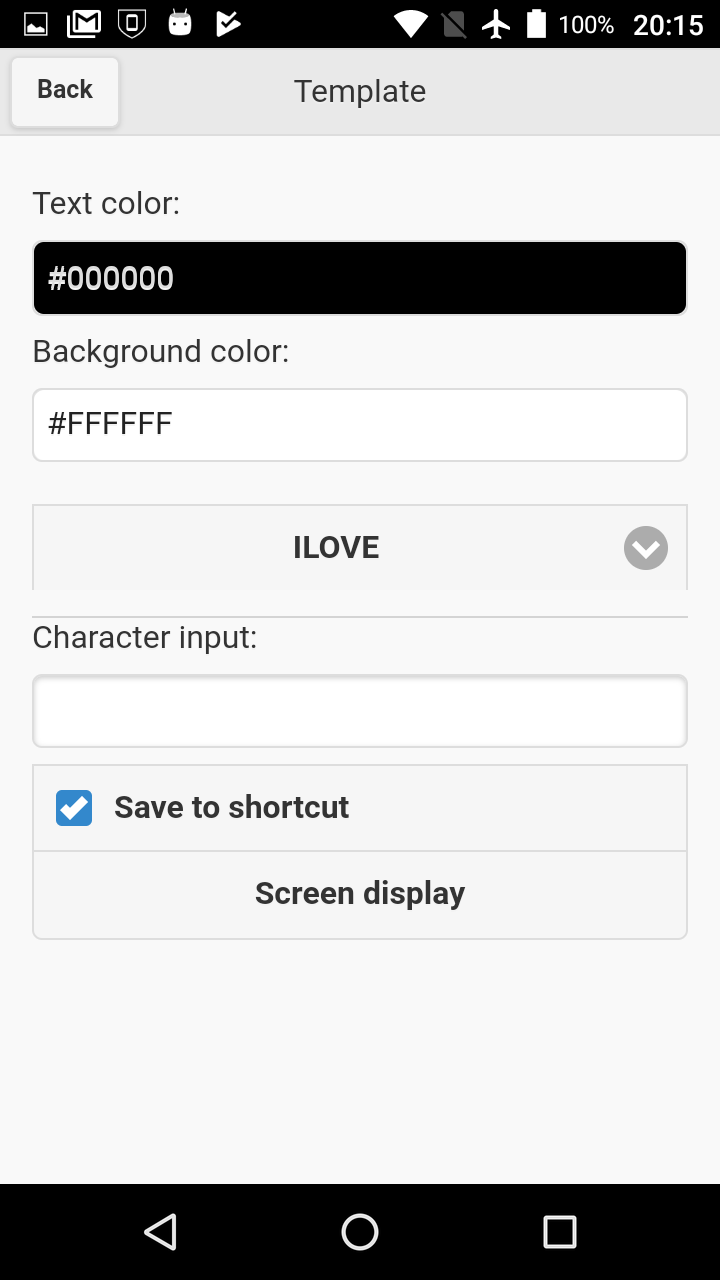This screenshot has height=1280, width=720.
Task: Tap the Wi-Fi signal status icon
Action: pyautogui.click(x=410, y=23)
